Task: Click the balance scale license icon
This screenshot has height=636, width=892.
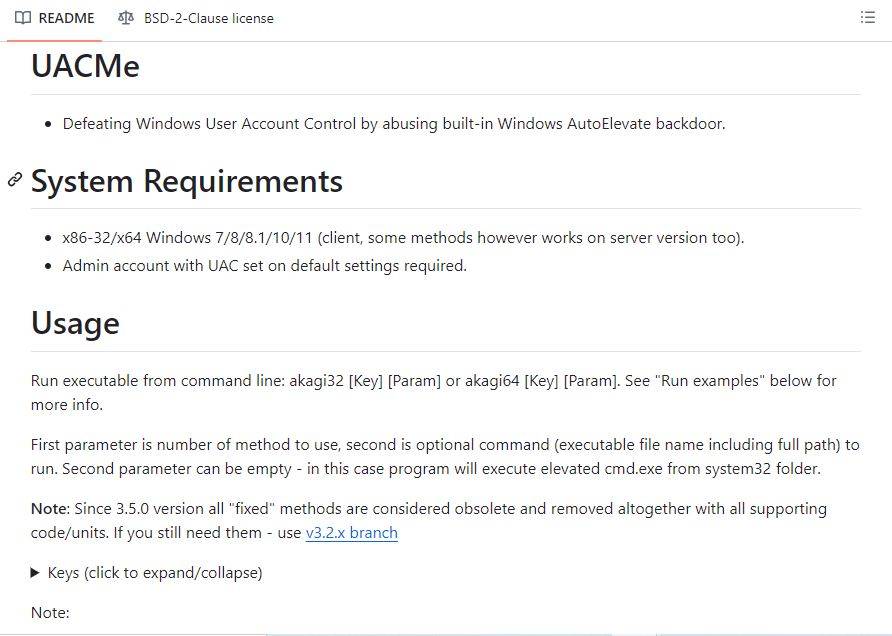Action: [125, 18]
